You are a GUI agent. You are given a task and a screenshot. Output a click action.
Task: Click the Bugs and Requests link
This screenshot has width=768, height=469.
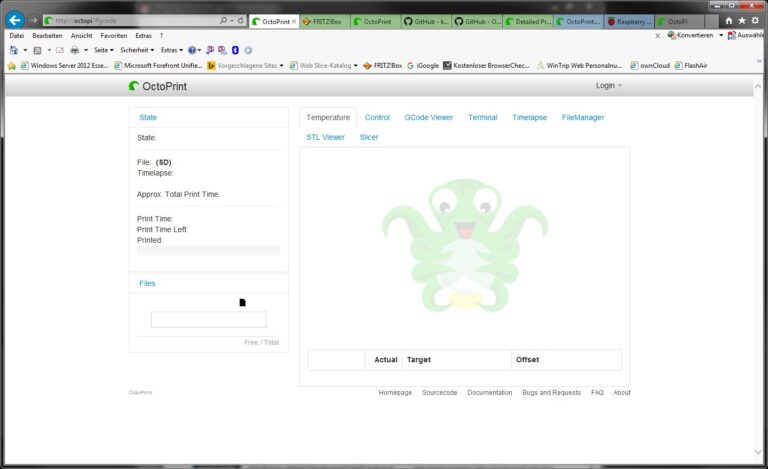pyautogui.click(x=552, y=393)
